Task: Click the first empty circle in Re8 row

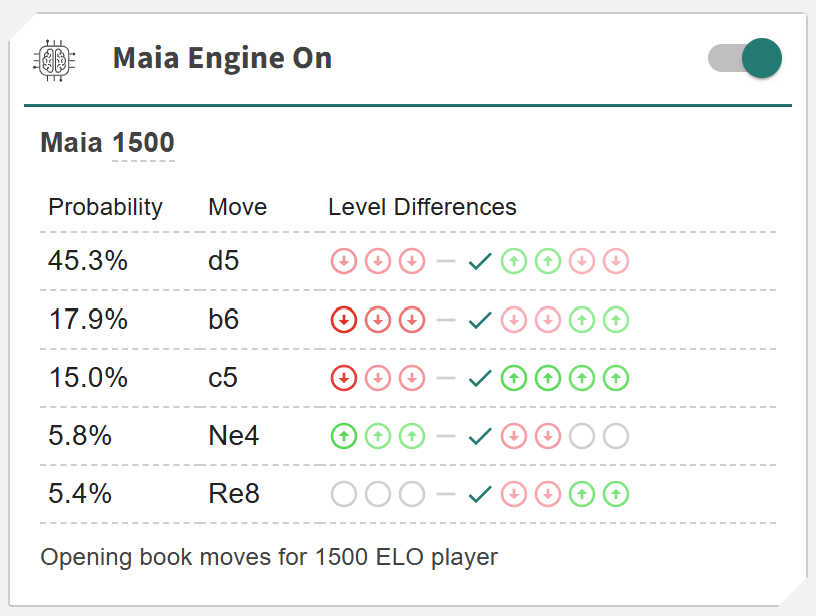Action: (344, 494)
